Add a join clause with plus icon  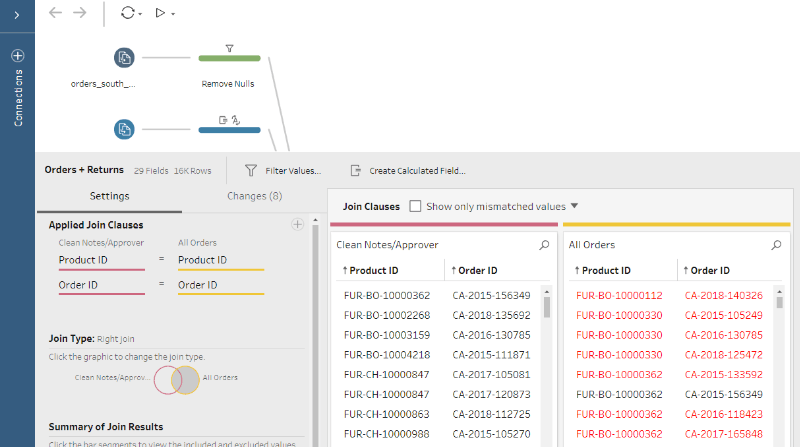[x=297, y=225]
